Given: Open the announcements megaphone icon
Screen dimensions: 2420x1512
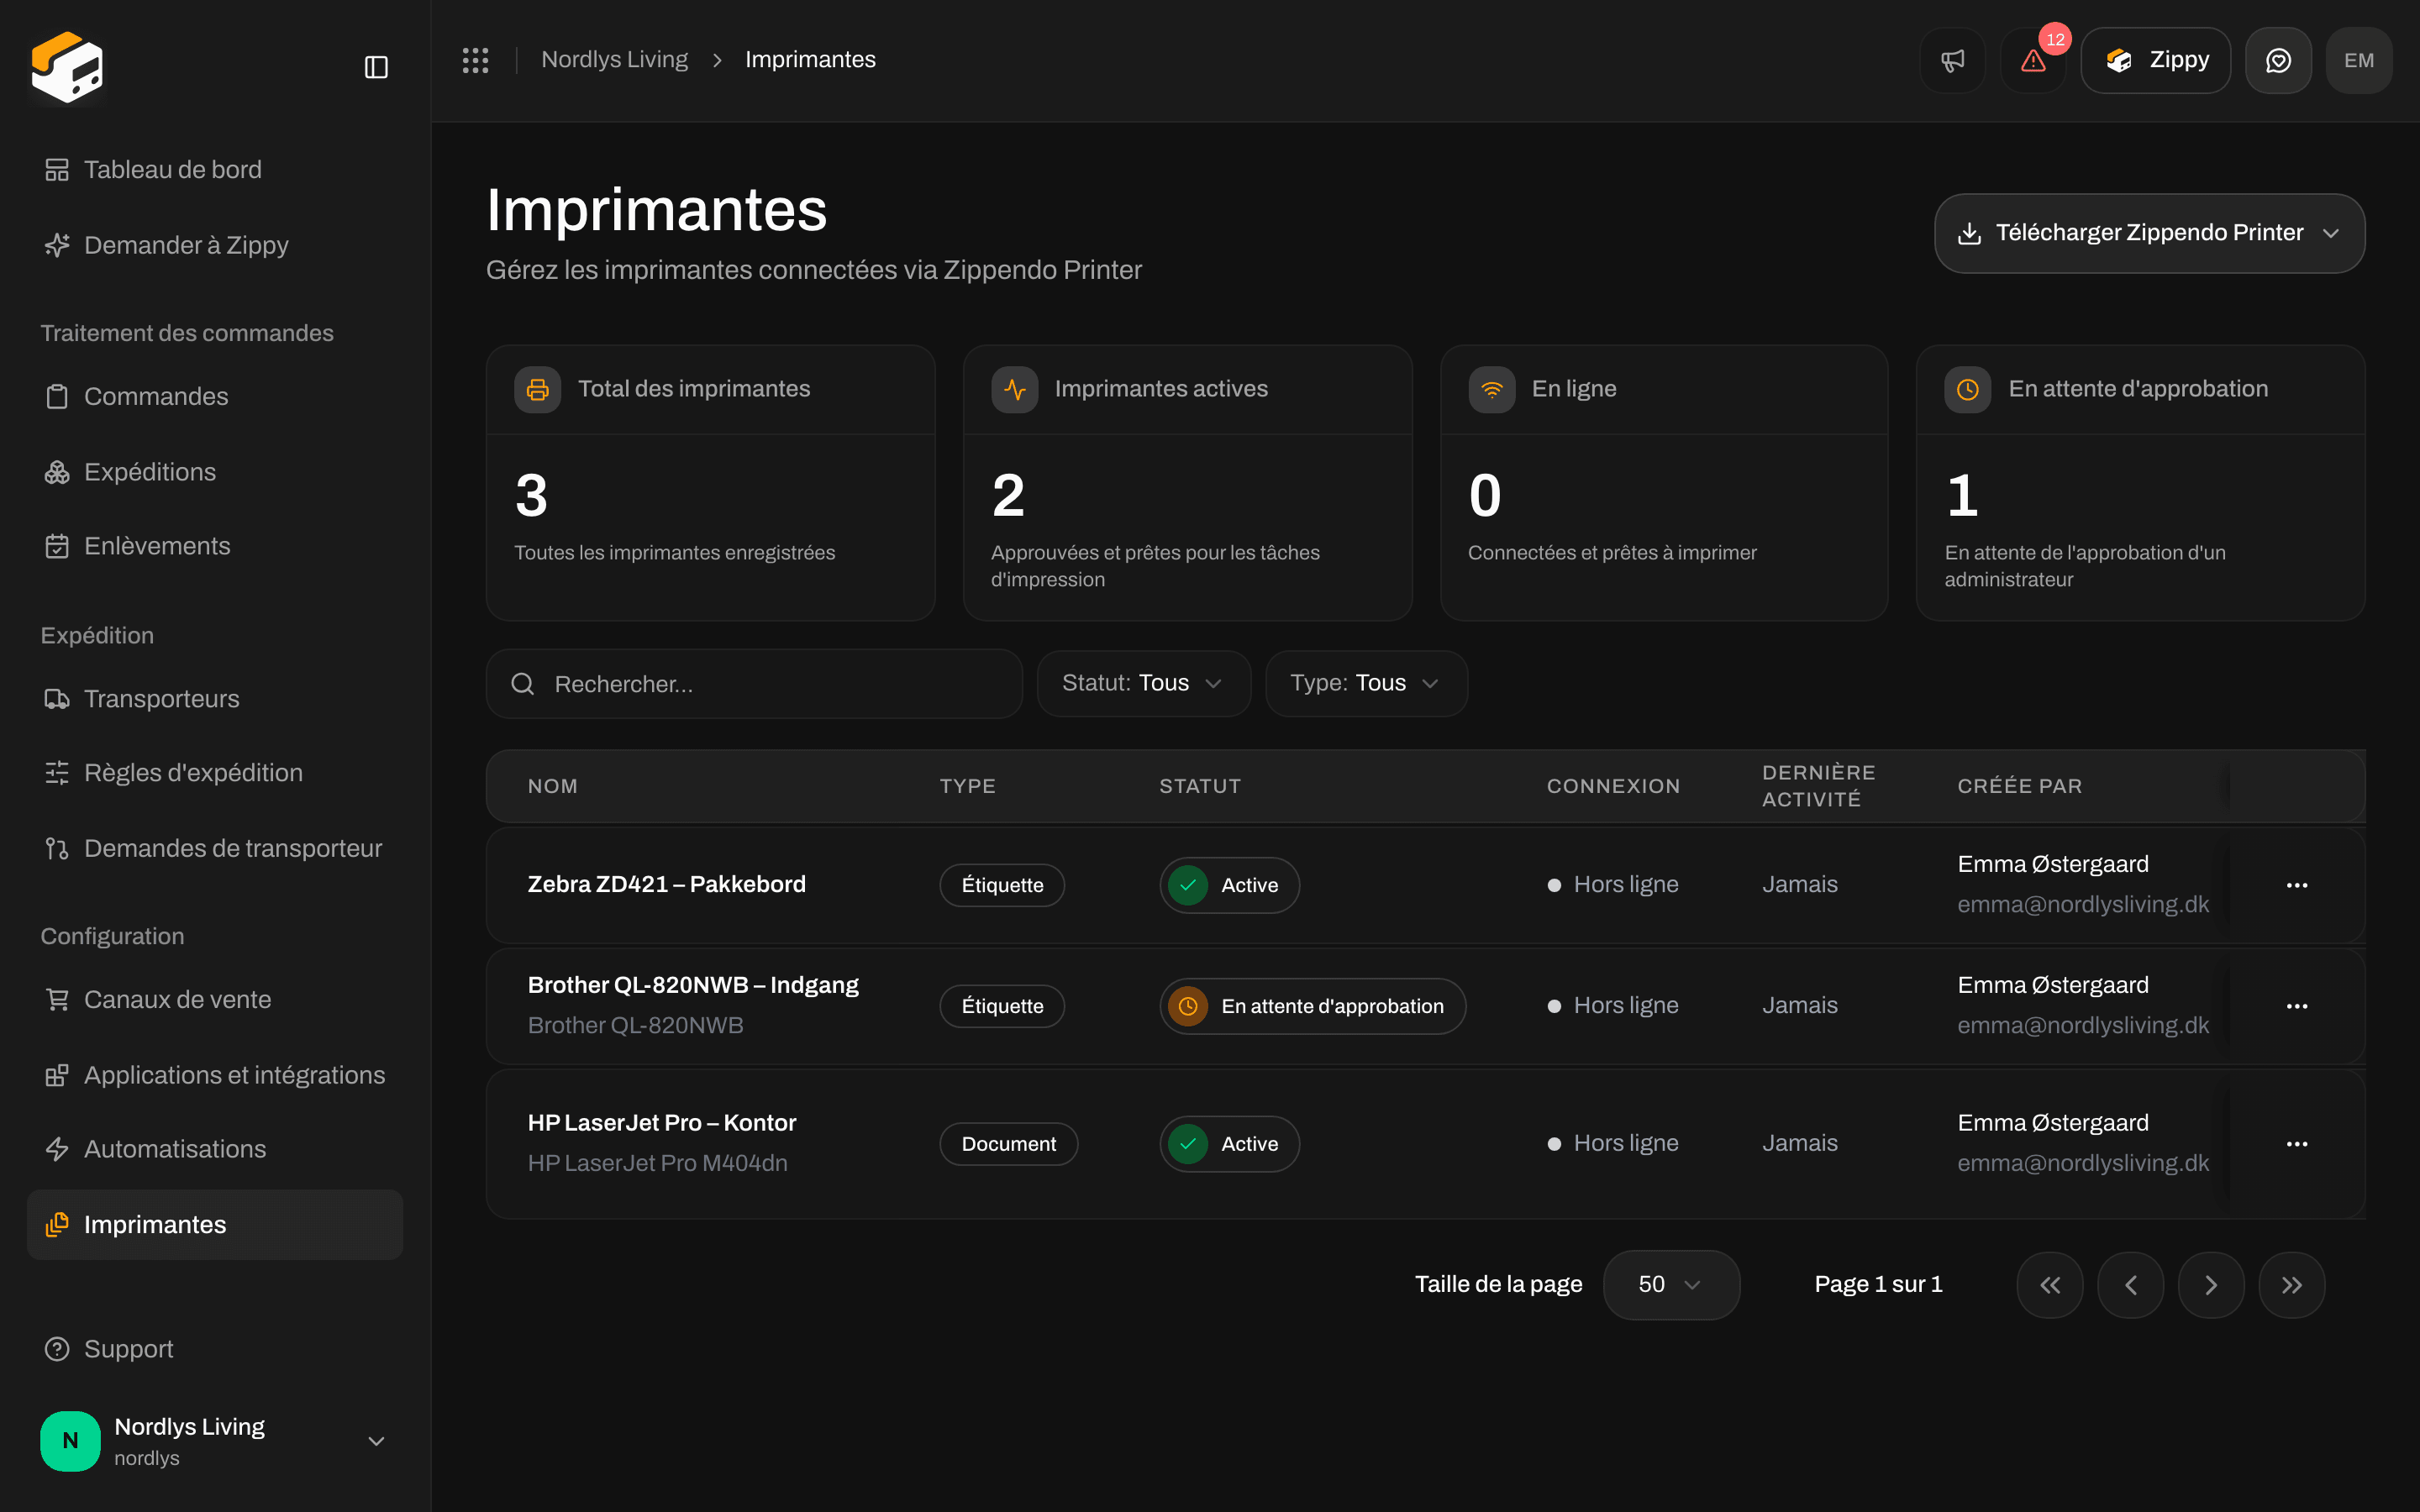Looking at the screenshot, I should pyautogui.click(x=1952, y=60).
